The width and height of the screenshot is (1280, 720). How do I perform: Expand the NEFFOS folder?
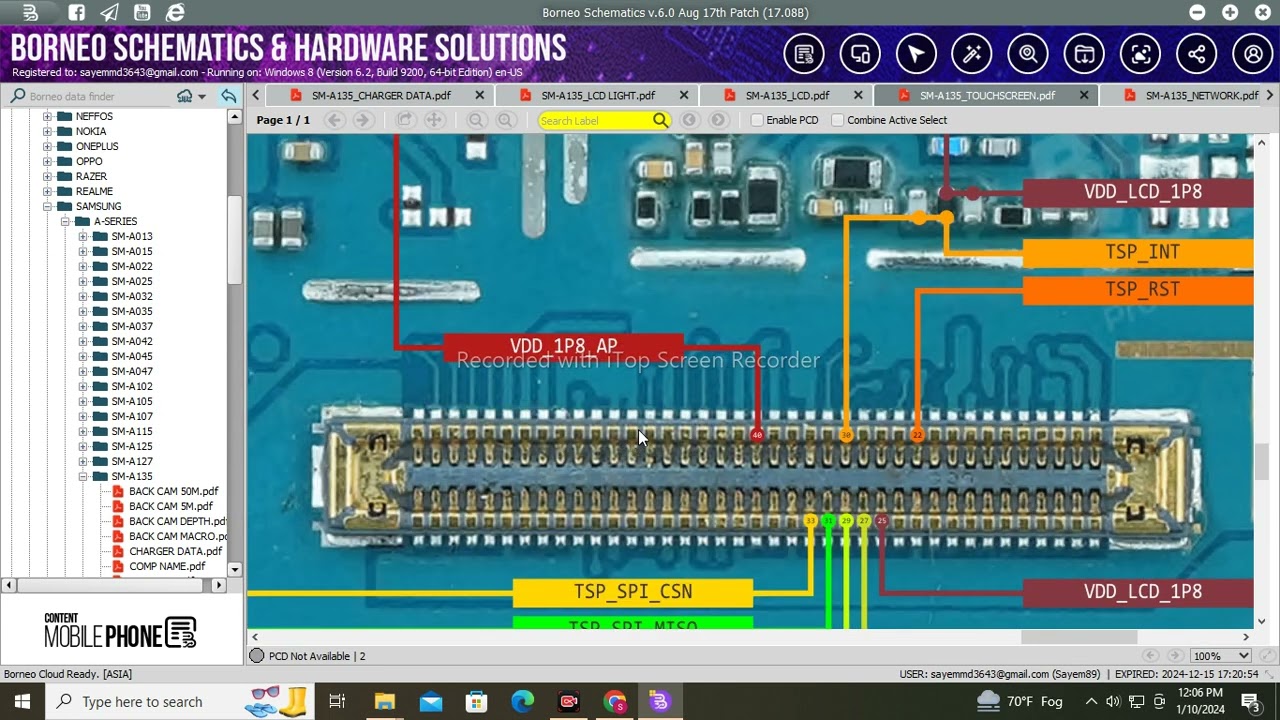click(47, 116)
